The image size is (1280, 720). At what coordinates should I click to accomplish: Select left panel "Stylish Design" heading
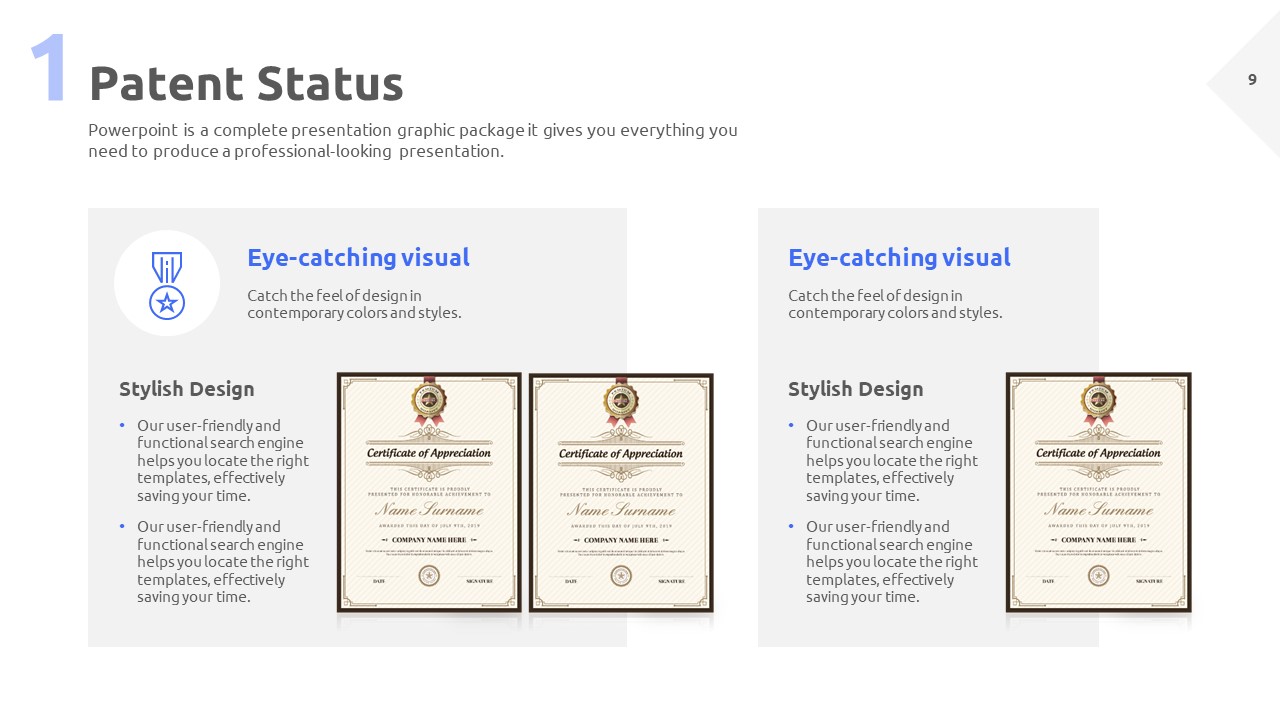tap(187, 389)
